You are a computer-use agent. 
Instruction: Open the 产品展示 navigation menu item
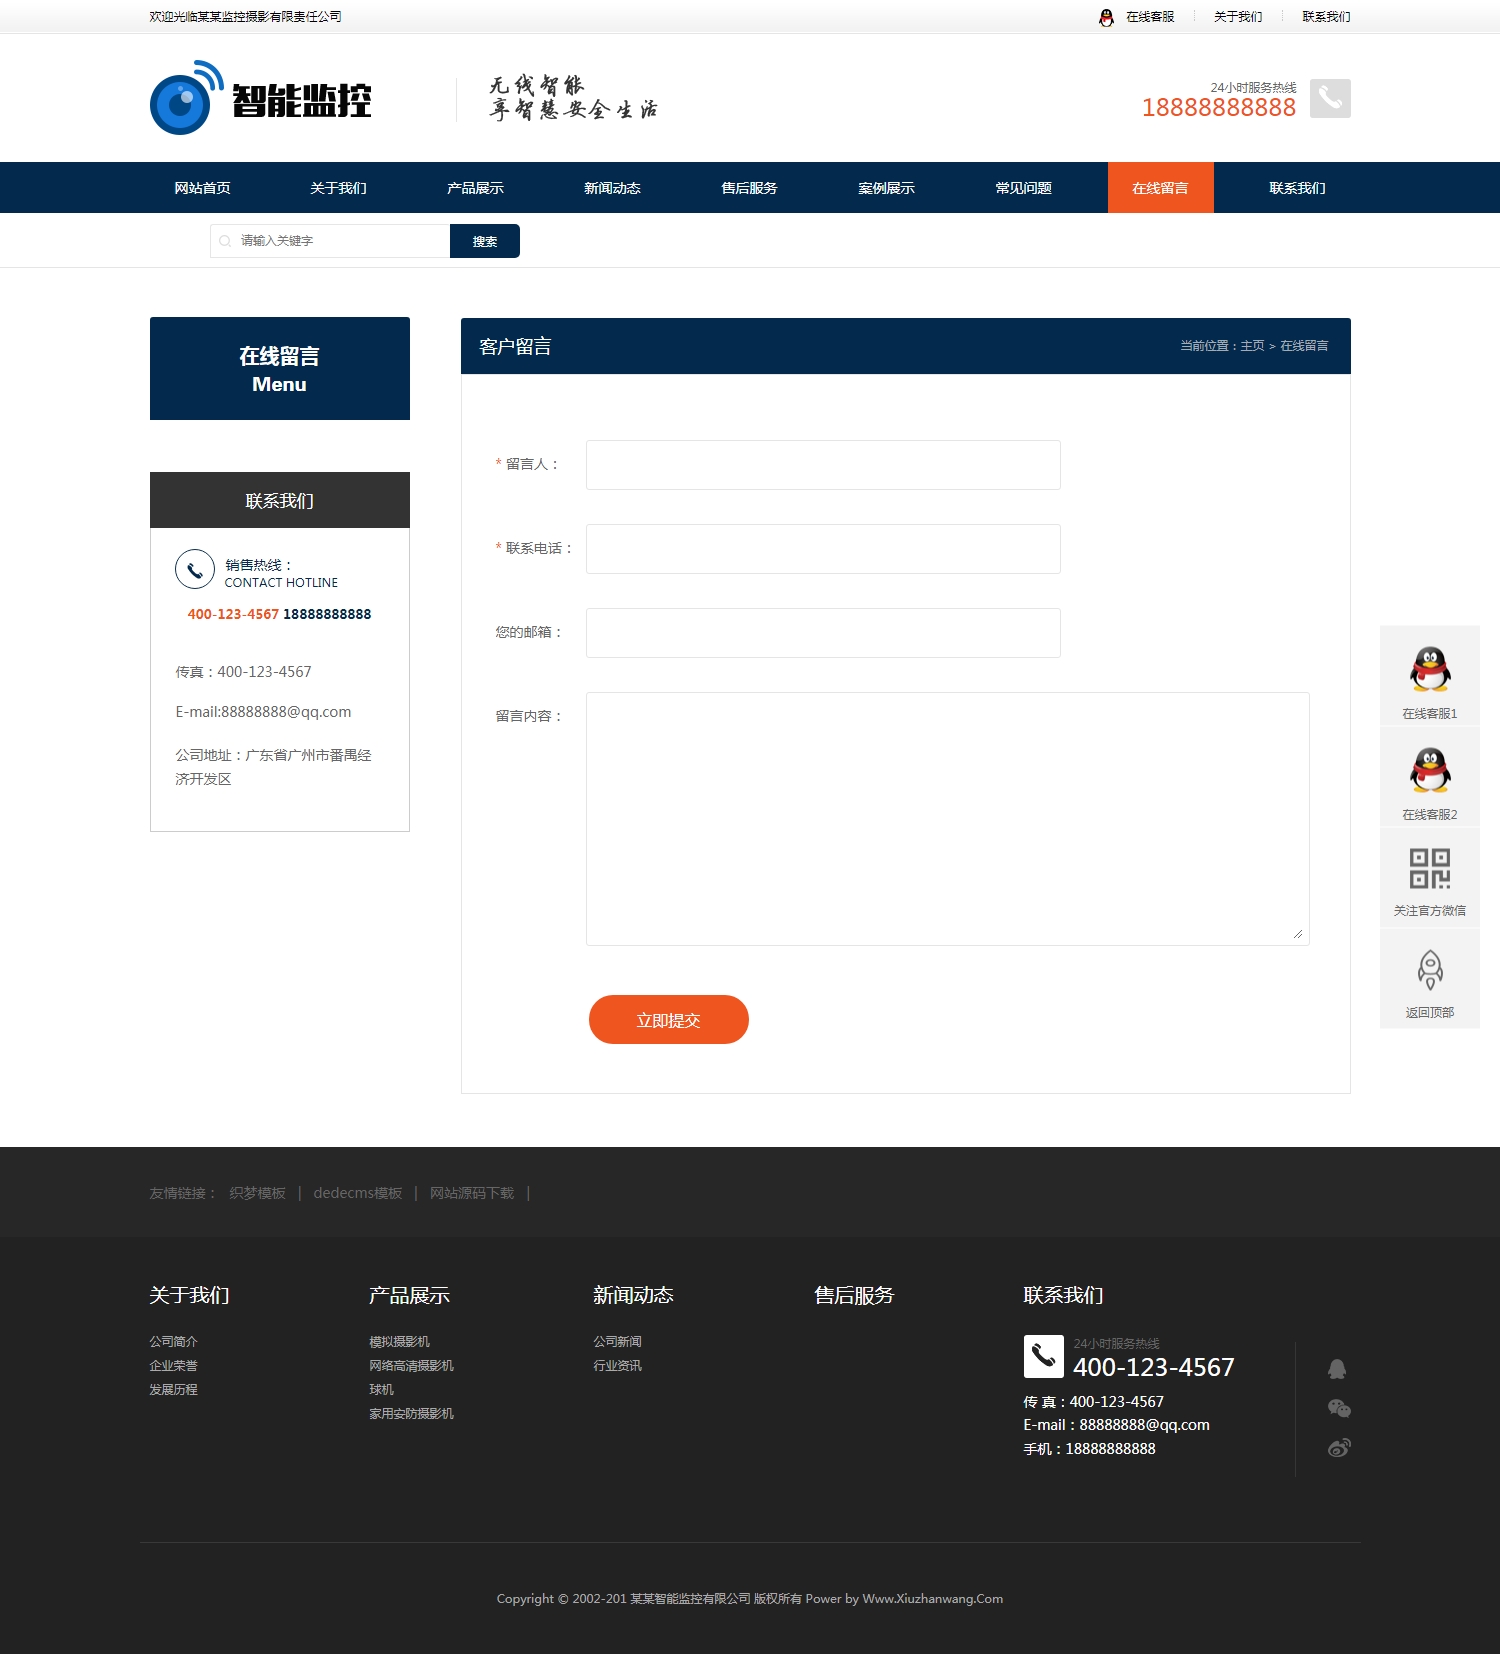pyautogui.click(x=475, y=188)
